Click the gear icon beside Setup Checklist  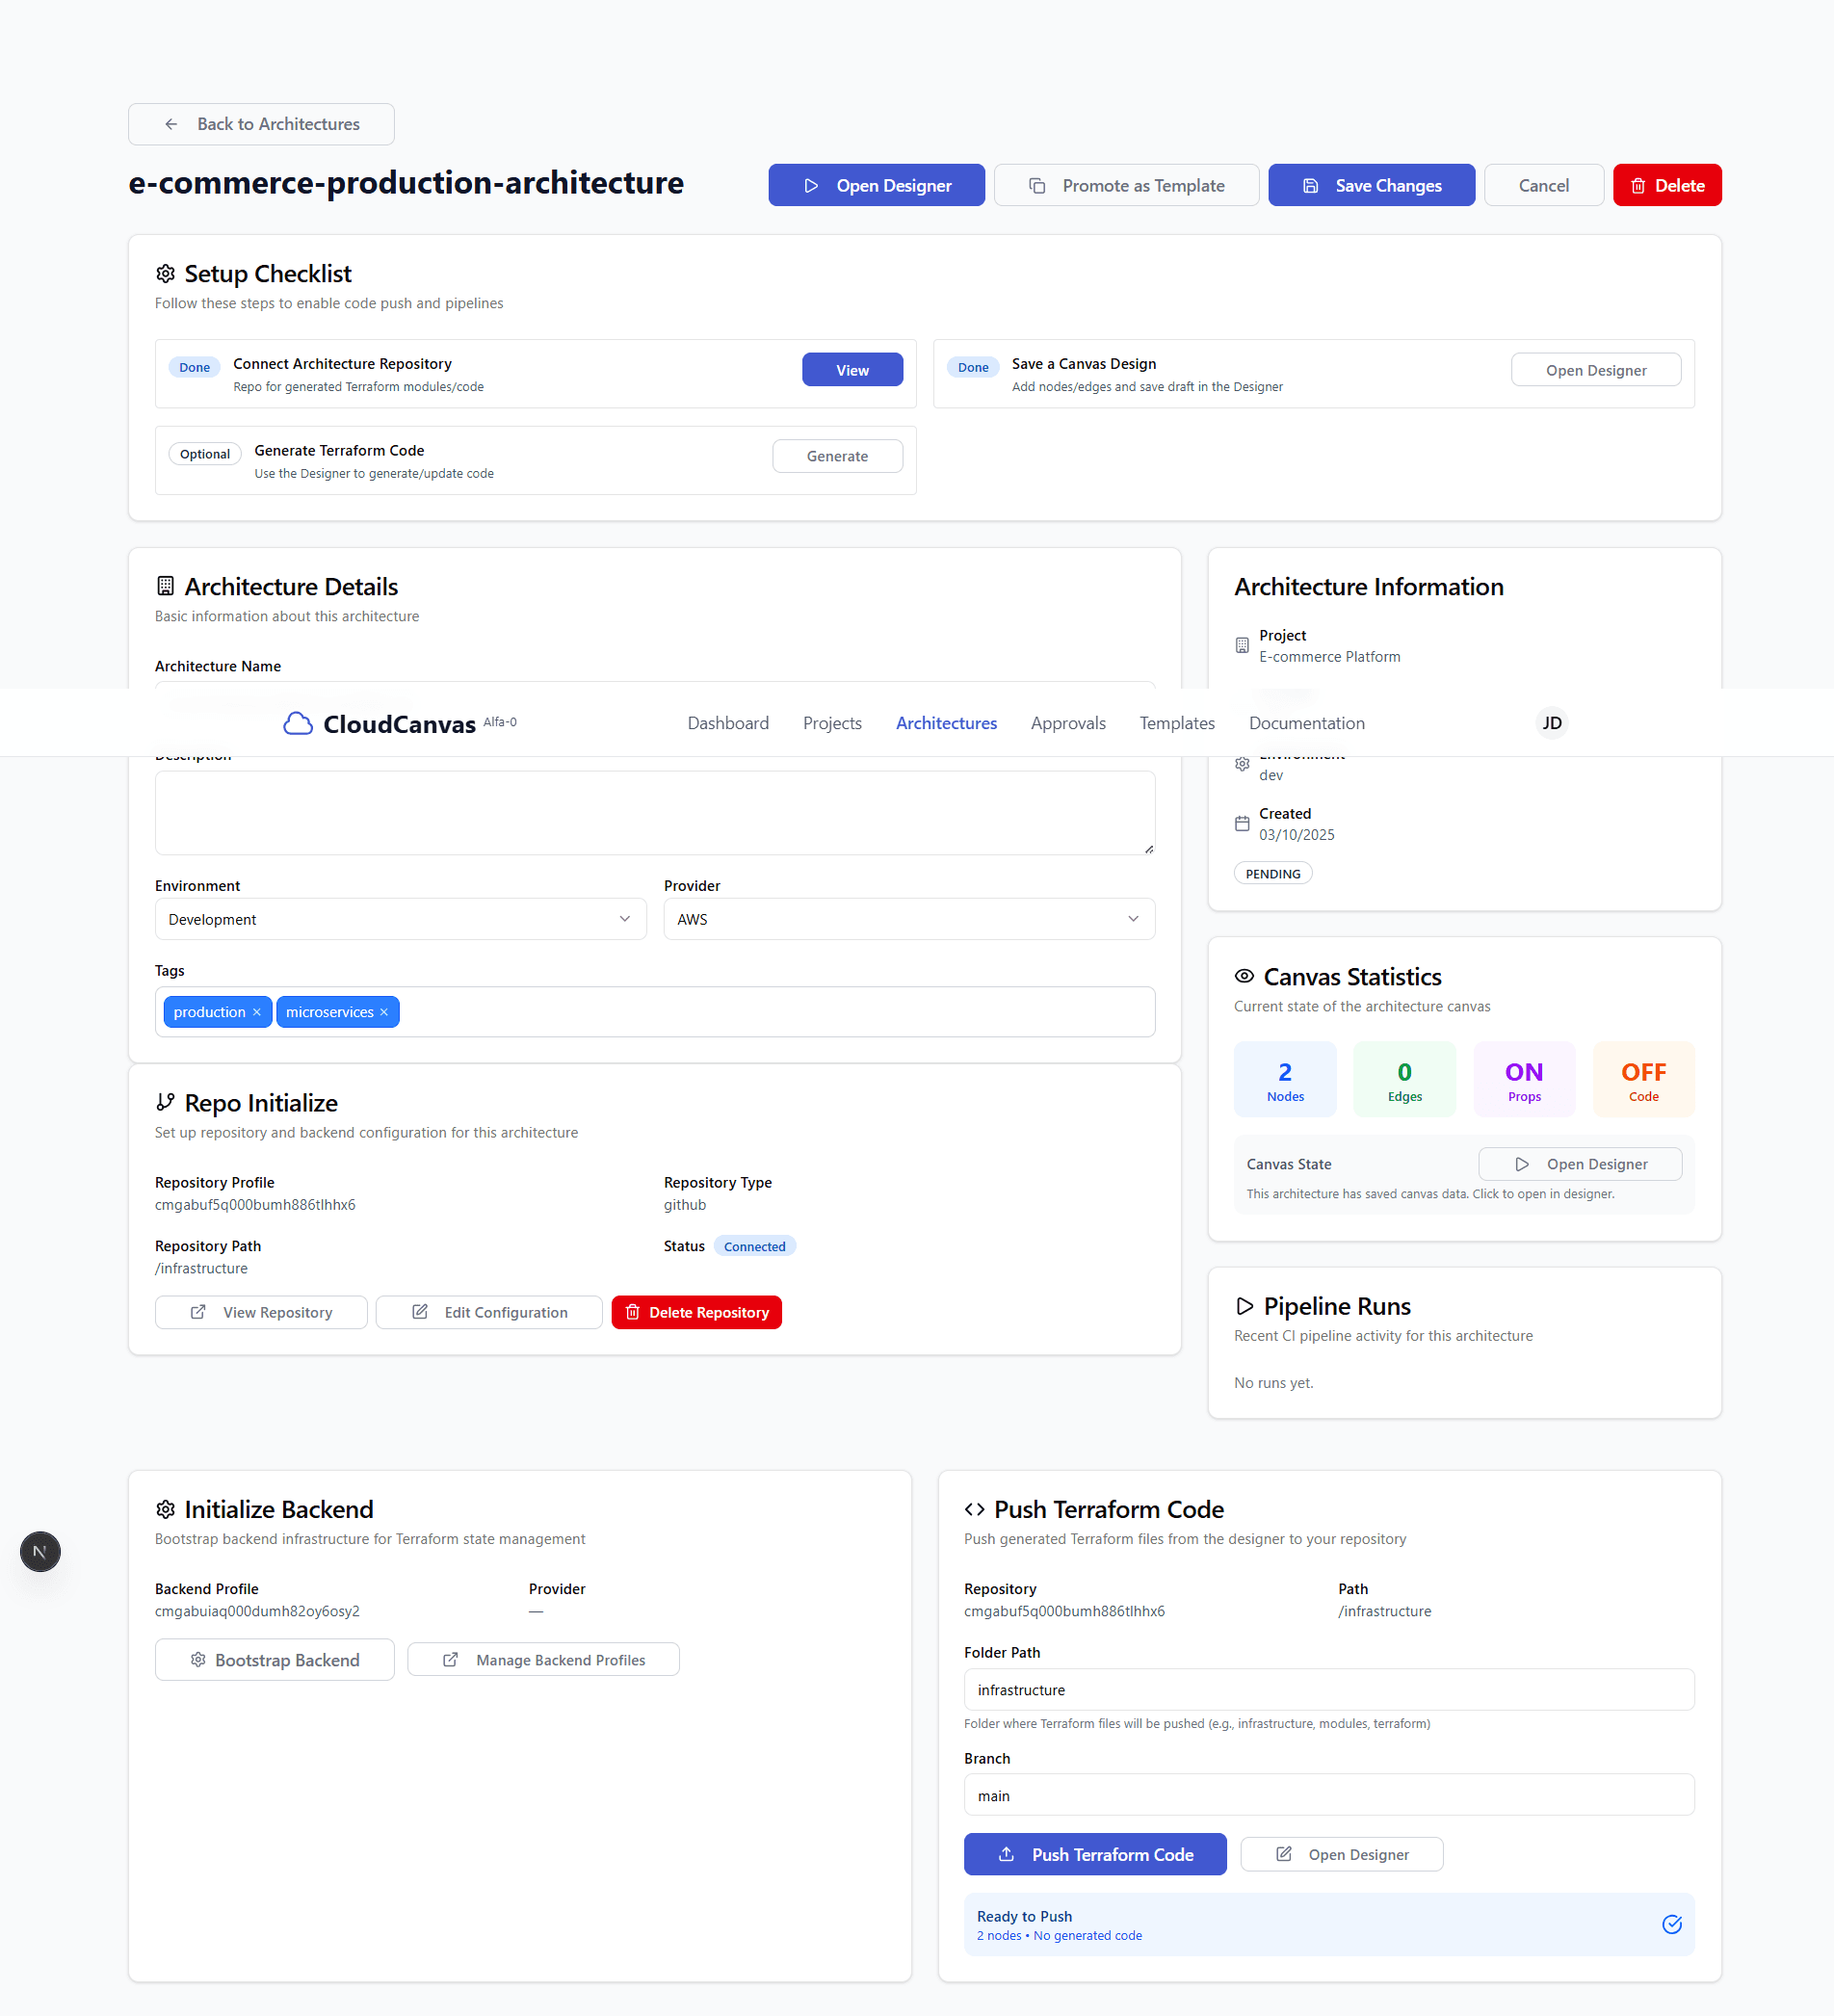point(165,273)
